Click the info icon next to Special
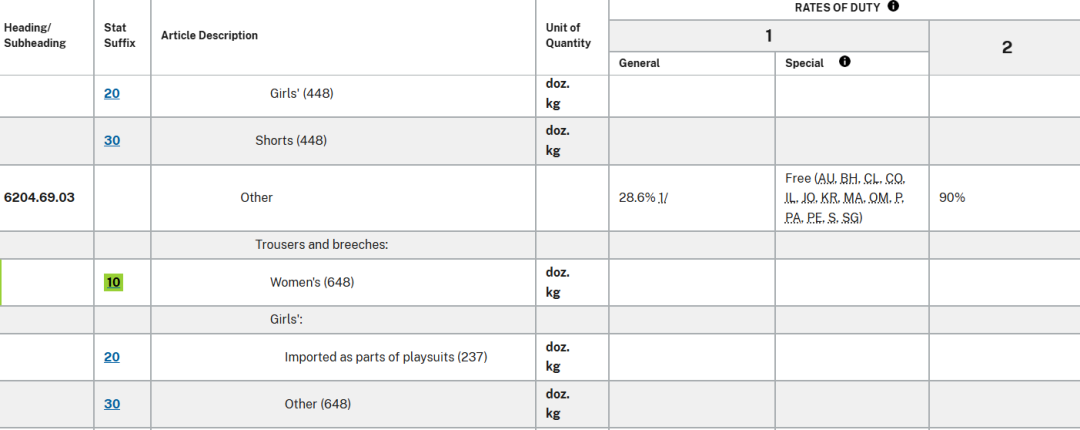 [x=845, y=62]
